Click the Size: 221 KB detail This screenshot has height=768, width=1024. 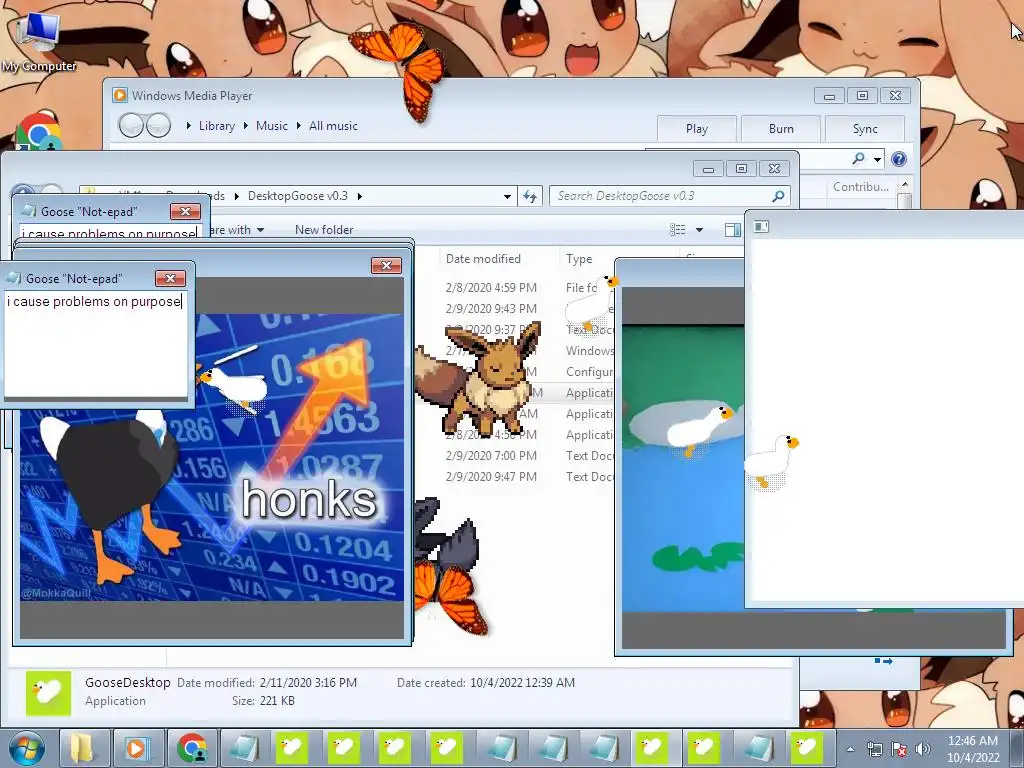263,701
